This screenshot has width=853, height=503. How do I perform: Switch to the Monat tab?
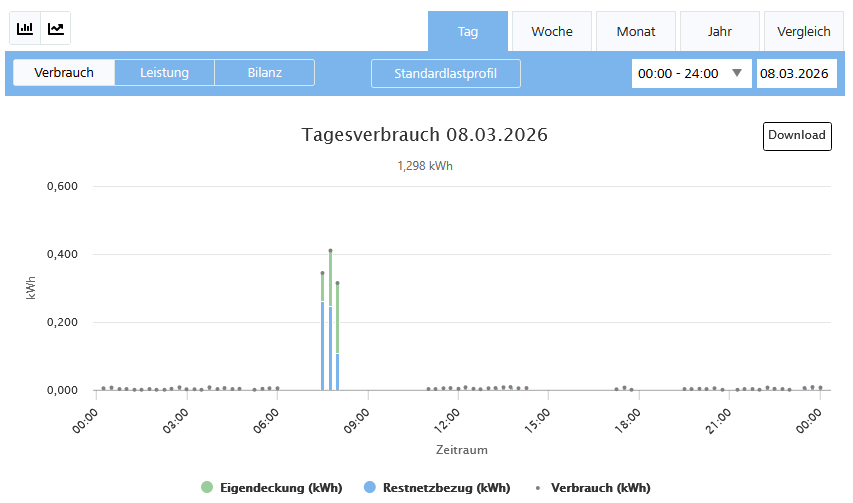coord(636,32)
